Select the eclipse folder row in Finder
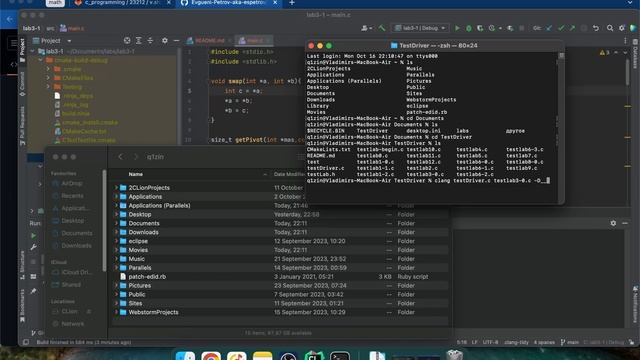This screenshot has height=360, width=640. pyautogui.click(x=280, y=241)
